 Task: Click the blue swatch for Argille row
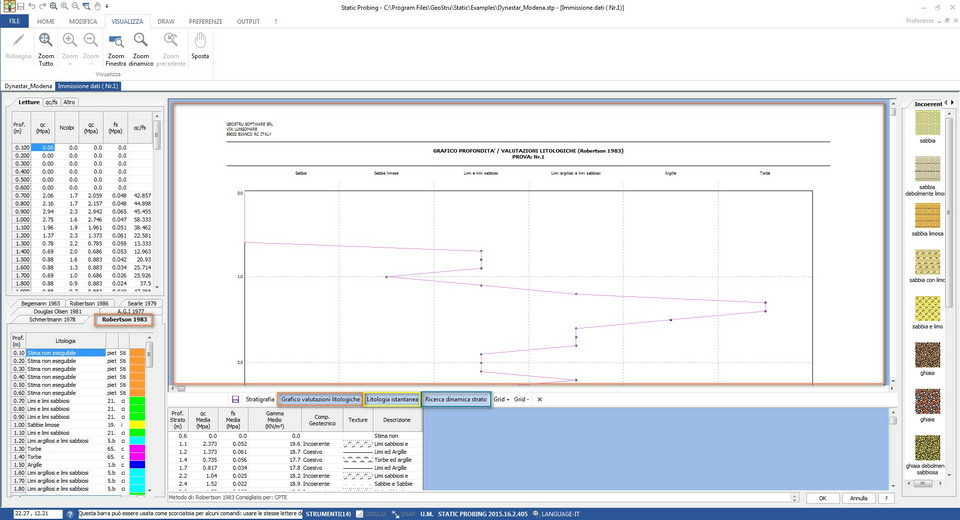[137, 465]
